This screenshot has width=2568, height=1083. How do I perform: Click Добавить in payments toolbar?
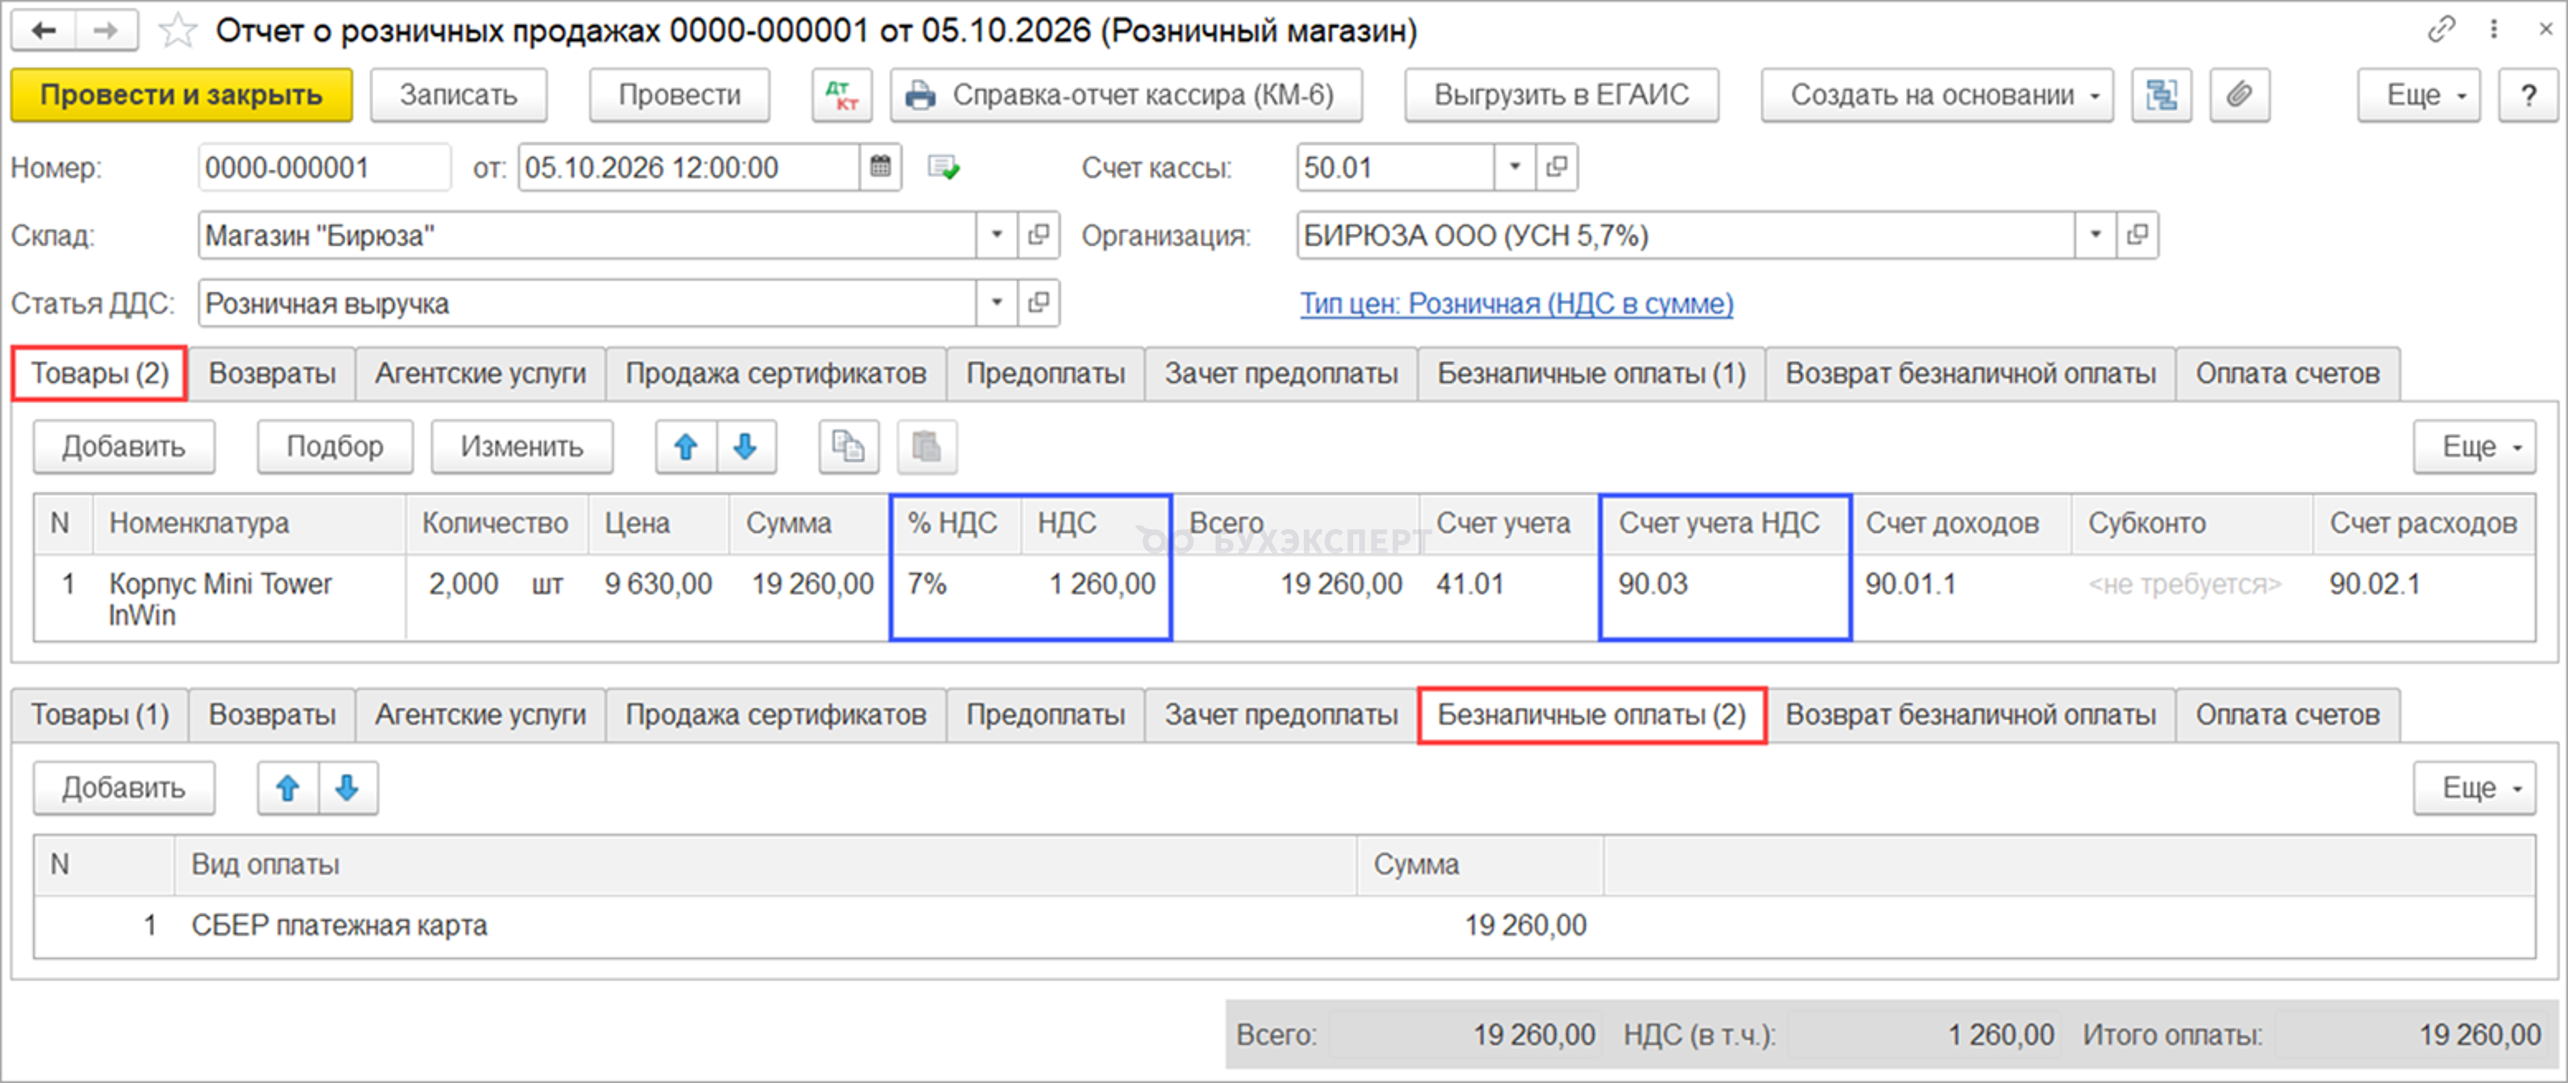tap(124, 788)
